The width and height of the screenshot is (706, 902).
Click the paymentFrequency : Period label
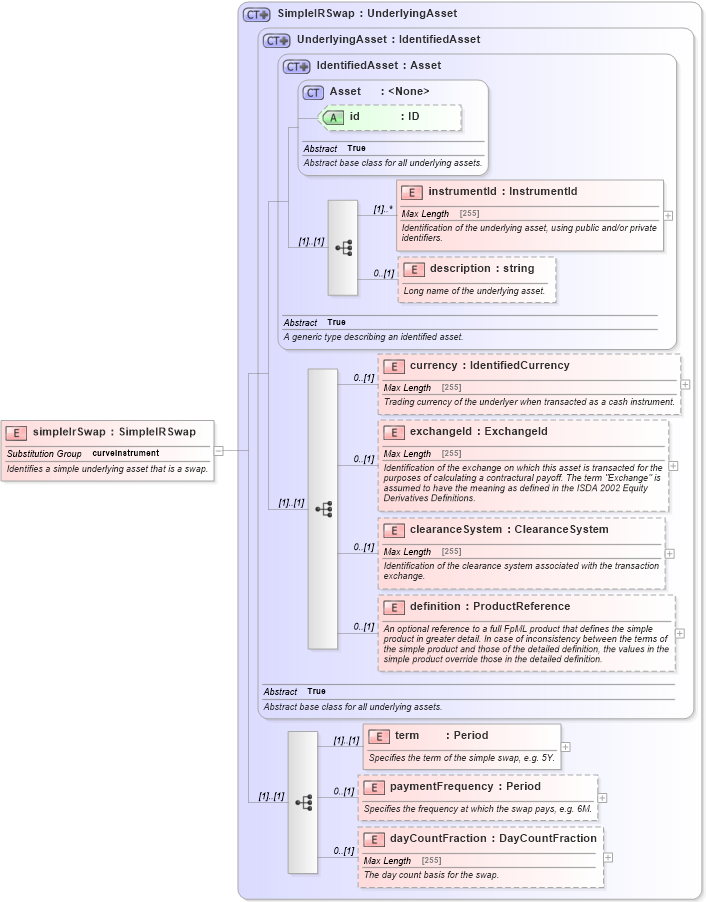(x=465, y=786)
